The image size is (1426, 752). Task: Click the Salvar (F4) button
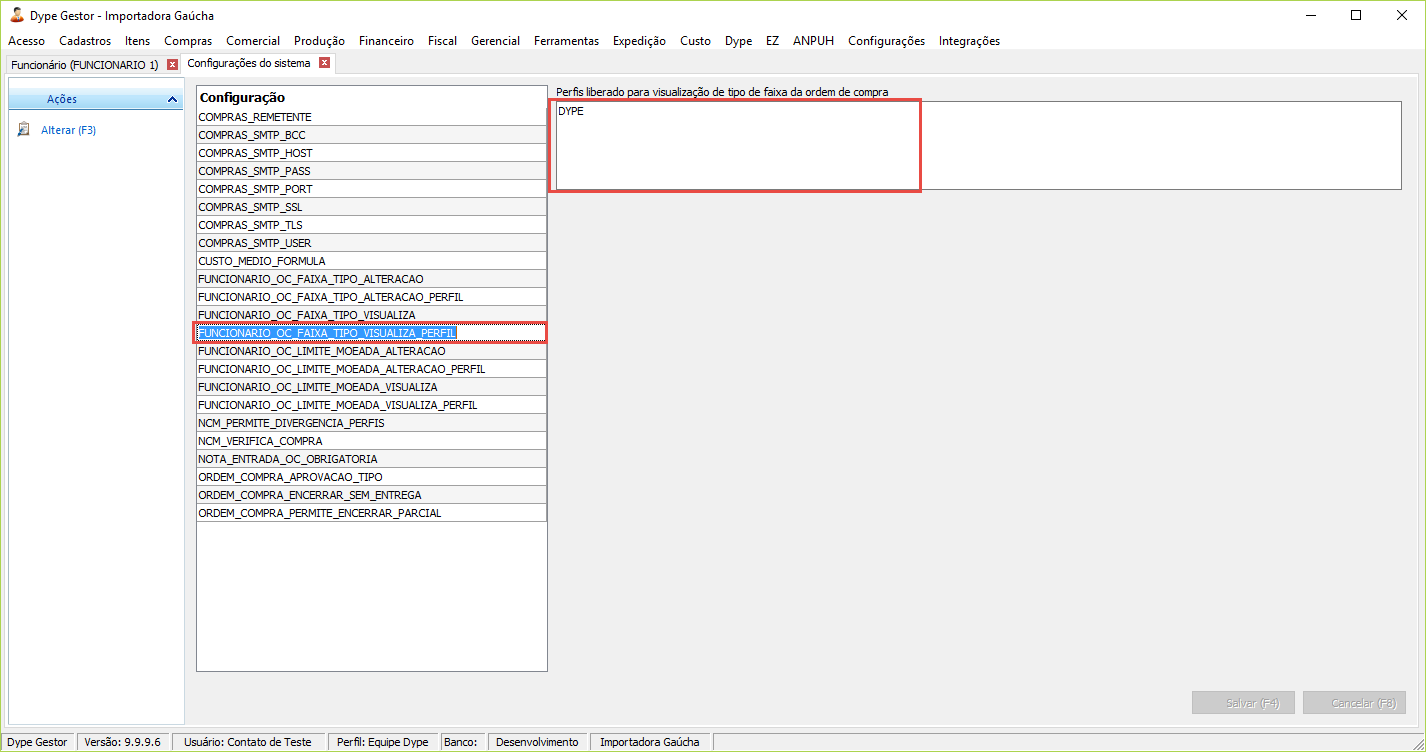pyautogui.click(x=1243, y=703)
